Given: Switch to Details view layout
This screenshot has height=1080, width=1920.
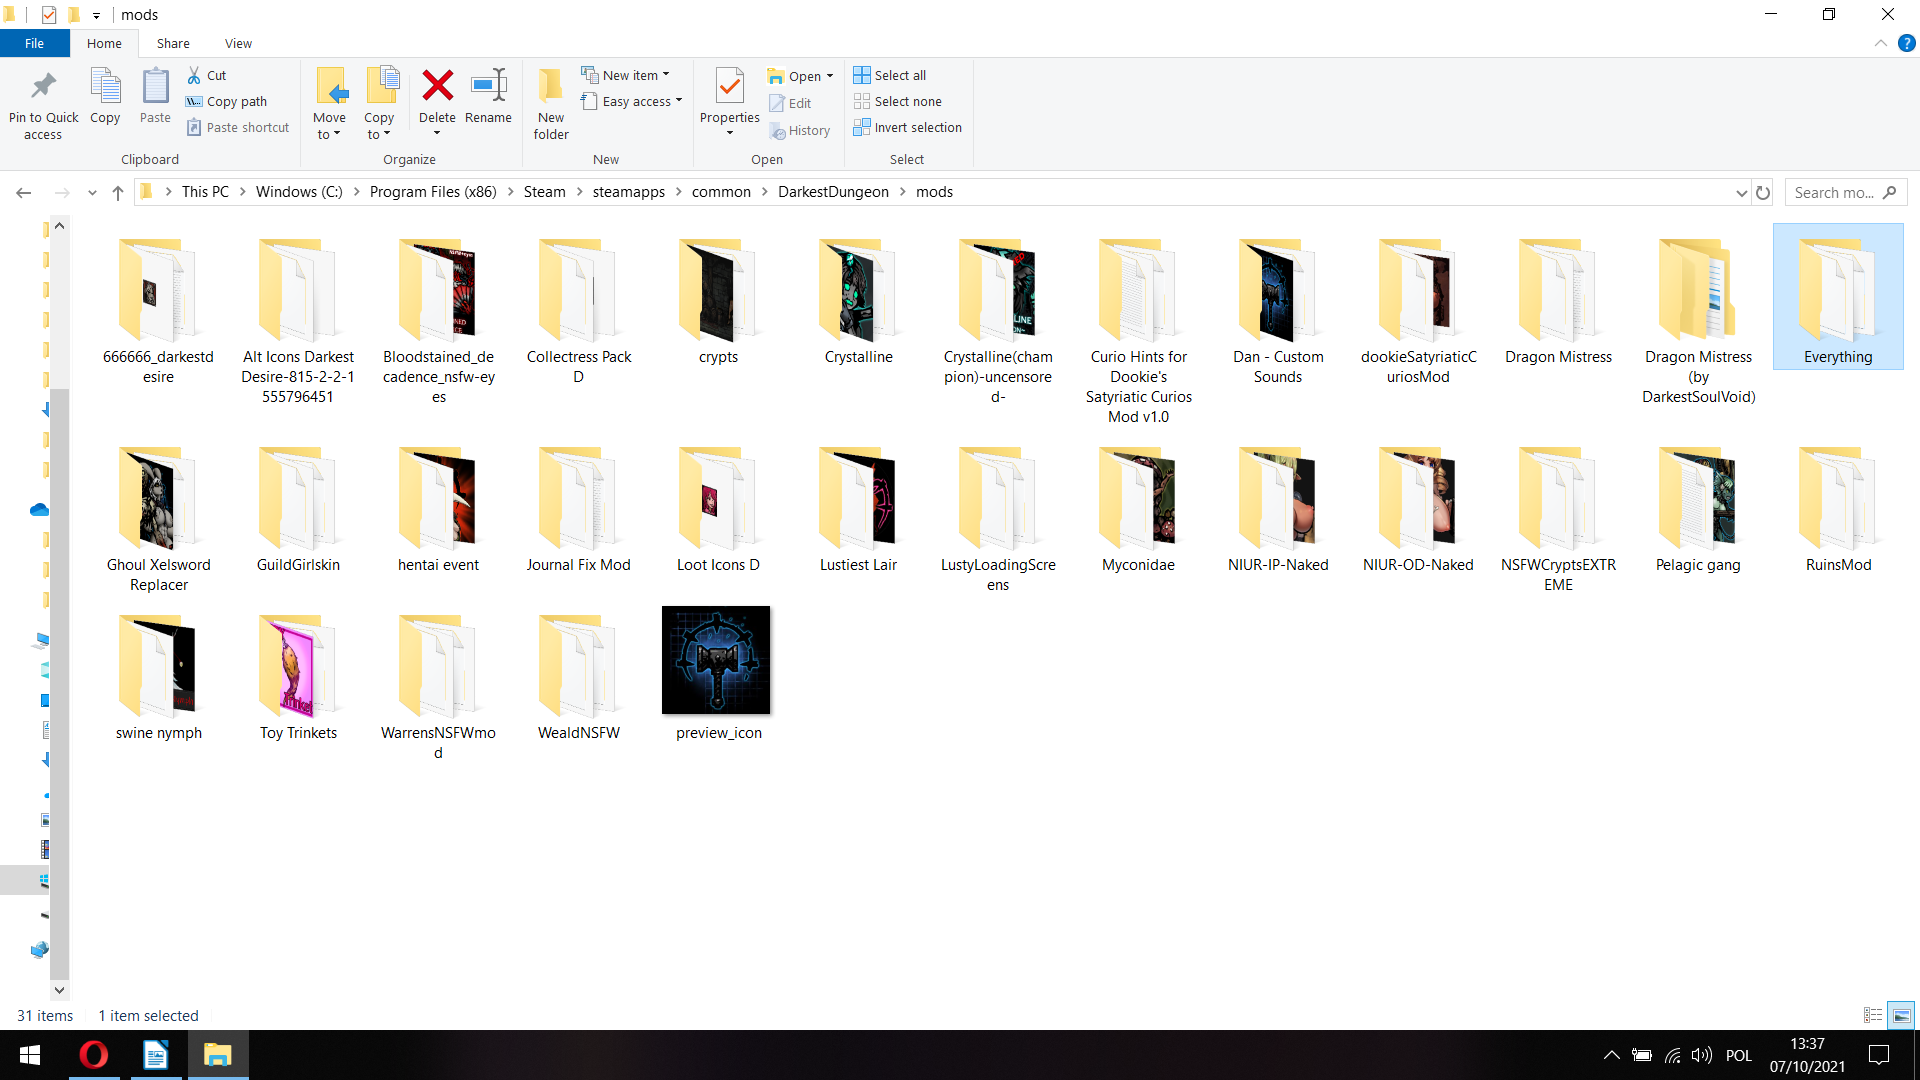Looking at the screenshot, I should pyautogui.click(x=1873, y=1015).
